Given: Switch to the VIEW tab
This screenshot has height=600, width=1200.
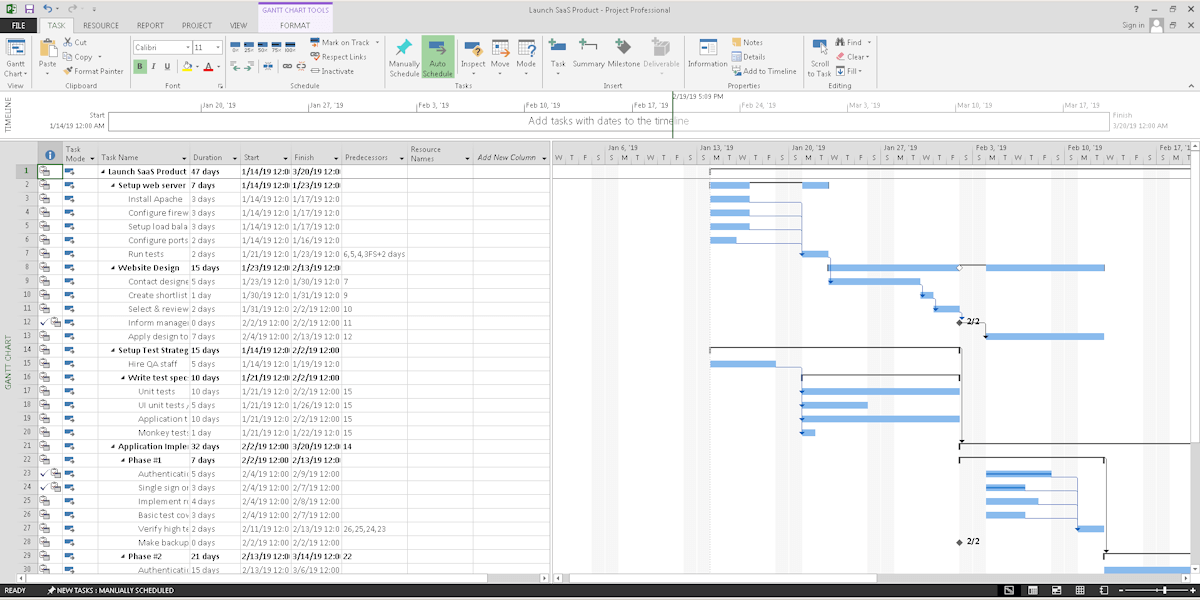Looking at the screenshot, I should click(x=238, y=25).
